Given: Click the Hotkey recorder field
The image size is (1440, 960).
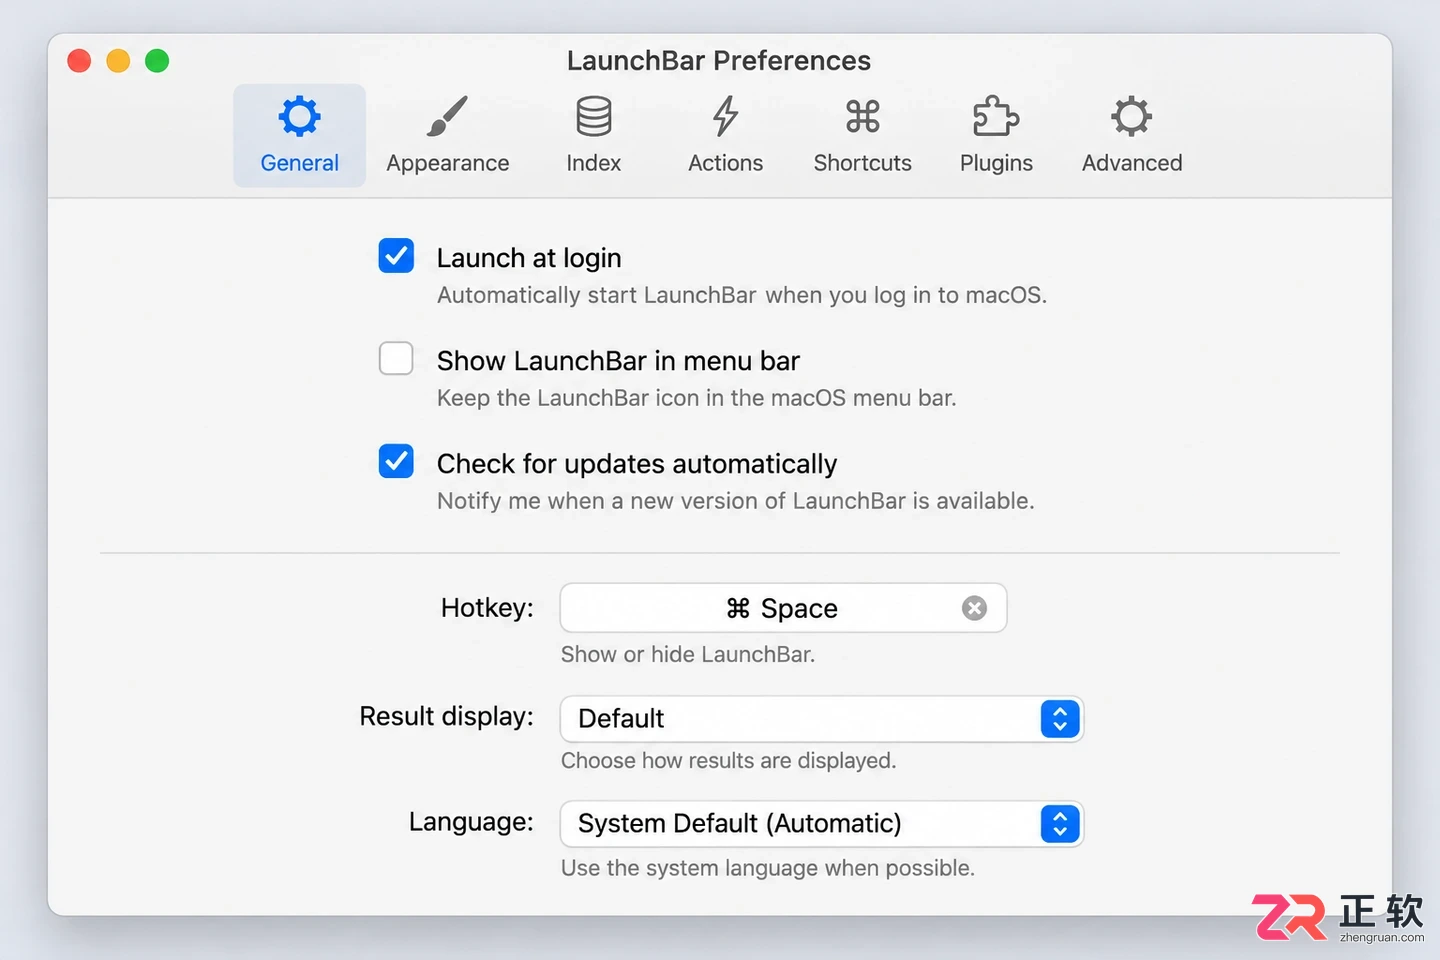Looking at the screenshot, I should (783, 608).
